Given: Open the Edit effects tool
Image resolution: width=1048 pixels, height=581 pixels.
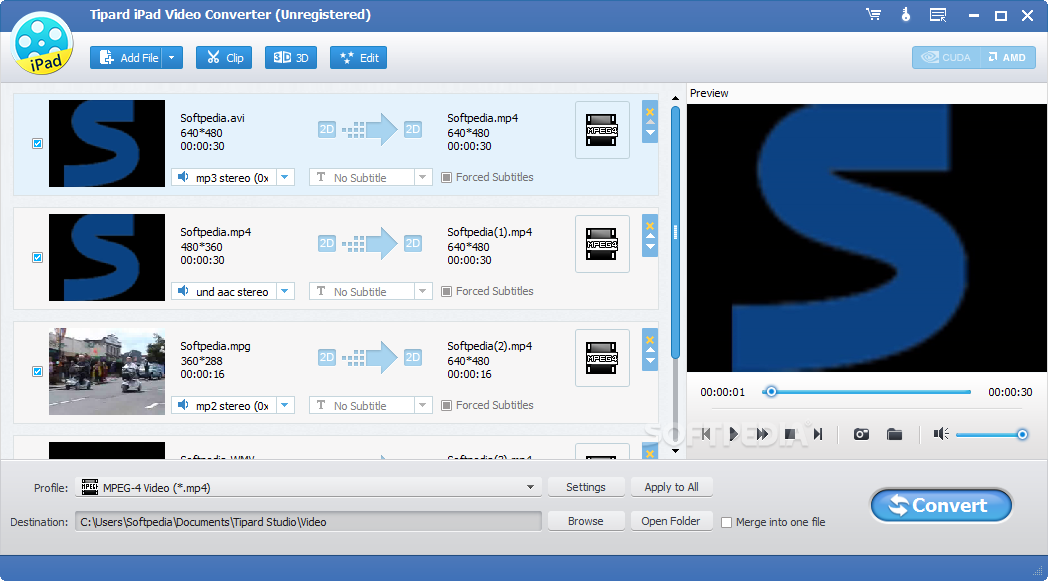Looking at the screenshot, I should 359,57.
